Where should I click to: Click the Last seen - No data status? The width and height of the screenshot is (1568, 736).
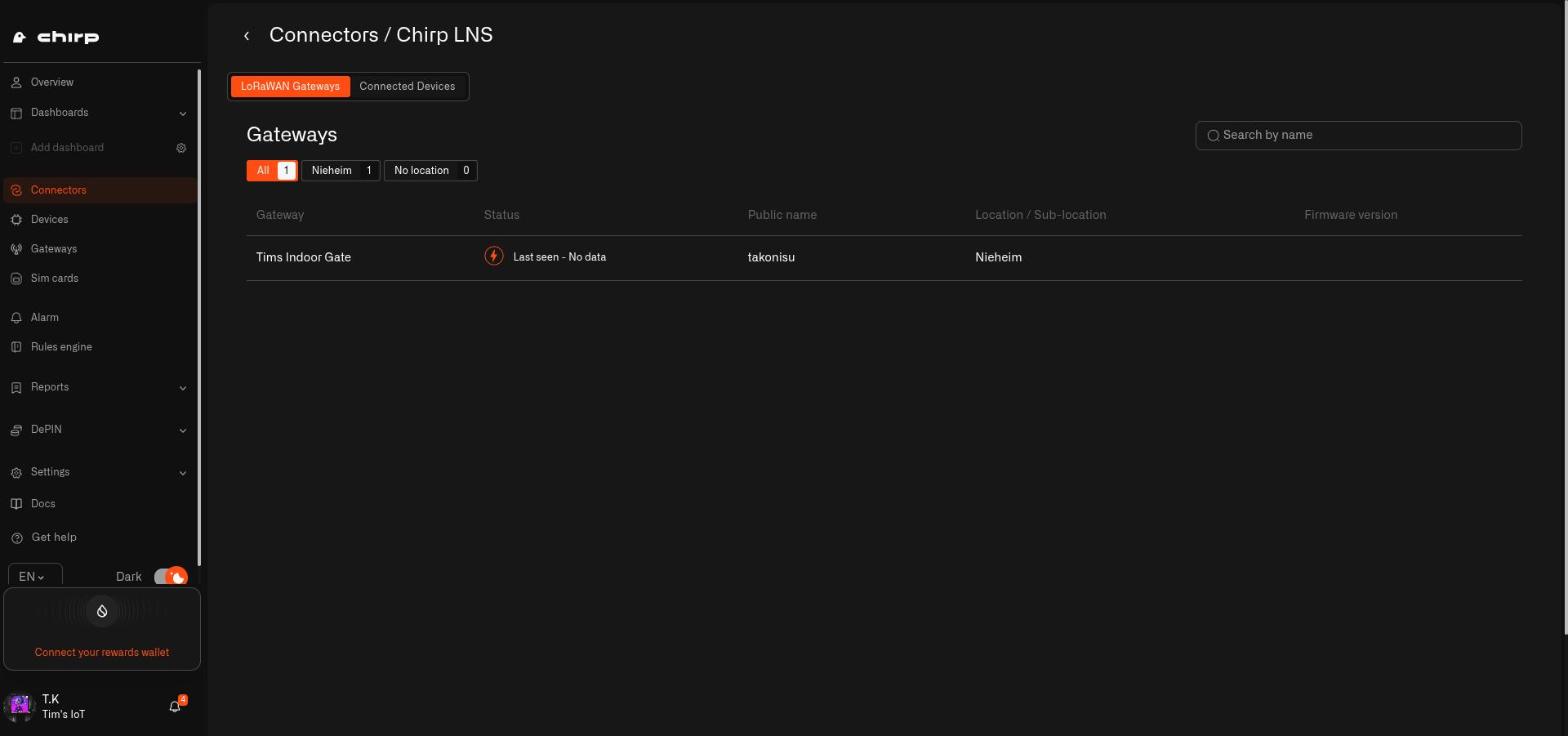[x=559, y=257]
